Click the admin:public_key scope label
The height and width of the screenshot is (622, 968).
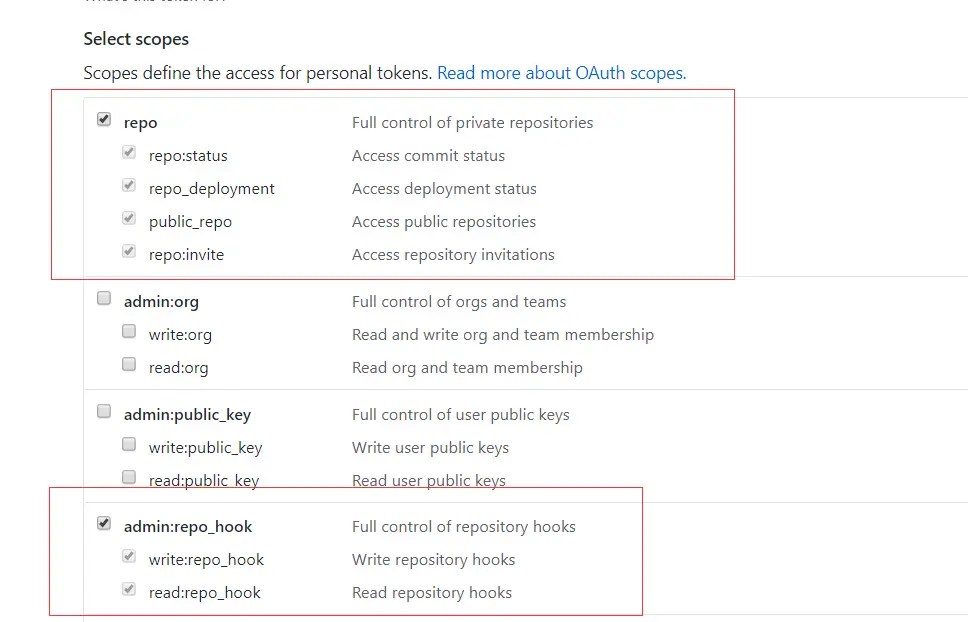187,415
